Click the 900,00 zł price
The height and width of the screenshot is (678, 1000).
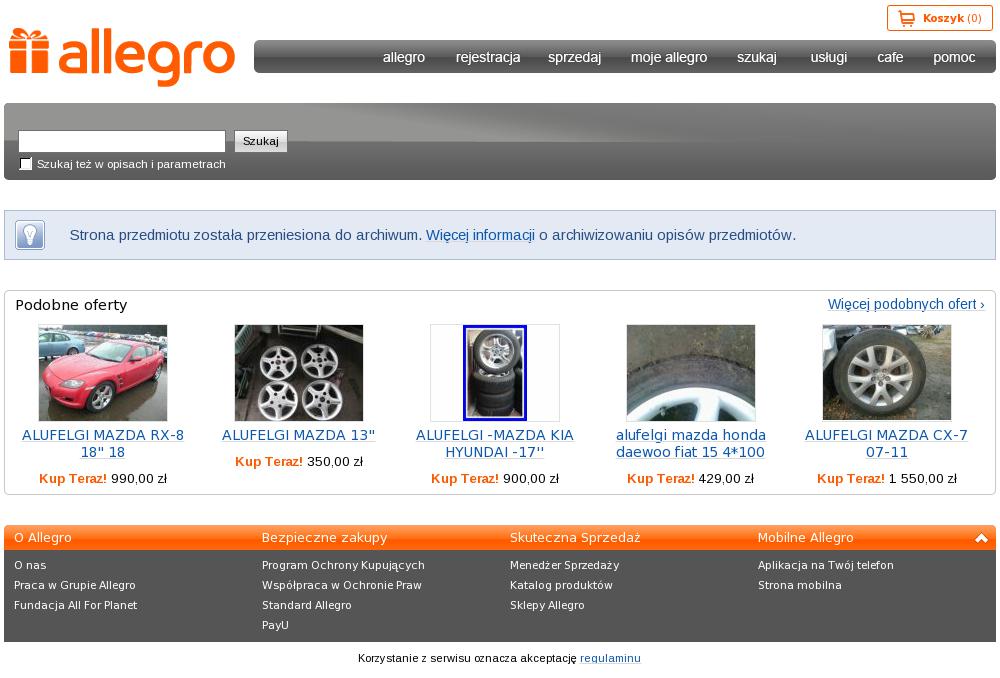tap(531, 478)
